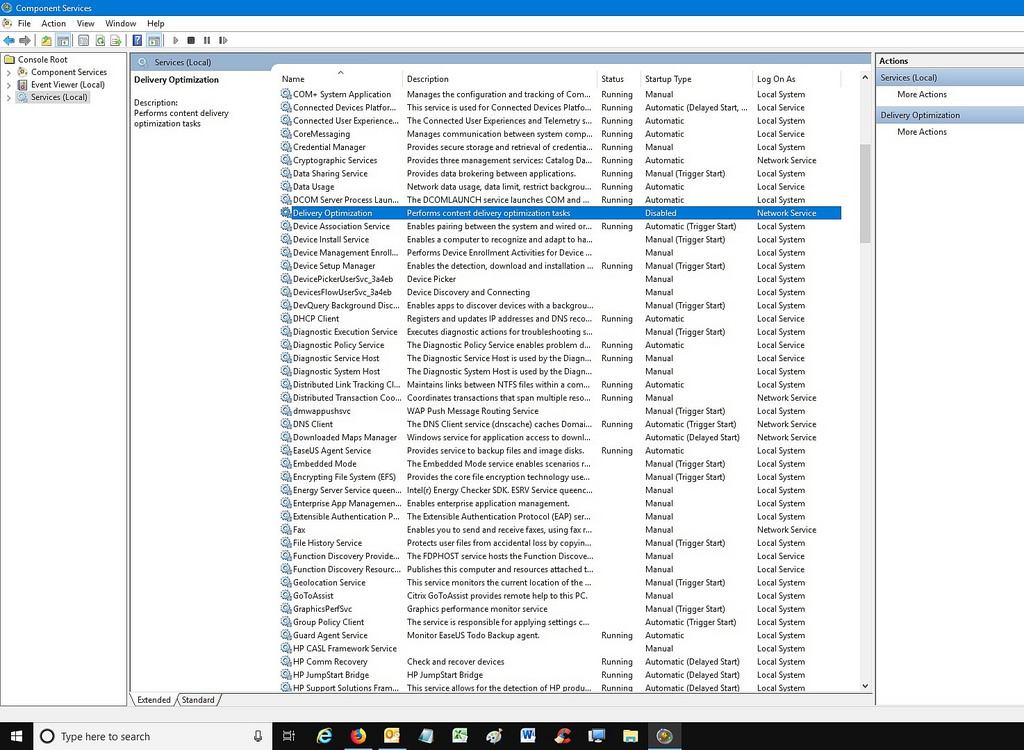Screen dimensions: 1024x750
Task: Select the Credential Manager service row
Action: click(x=560, y=147)
